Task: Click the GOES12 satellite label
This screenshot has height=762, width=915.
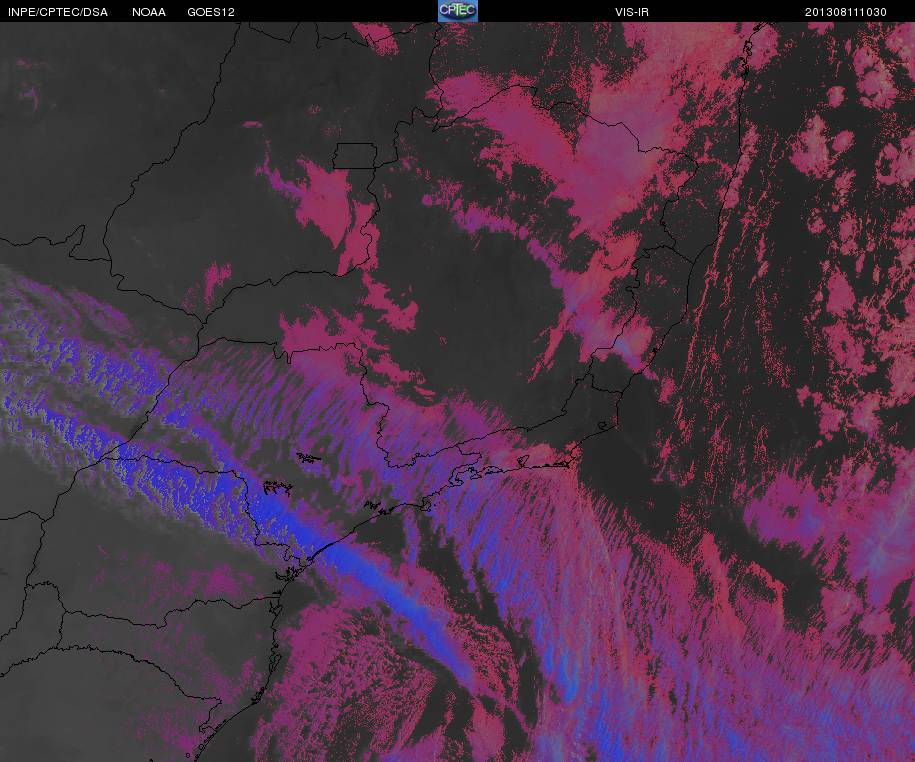Action: tap(211, 12)
